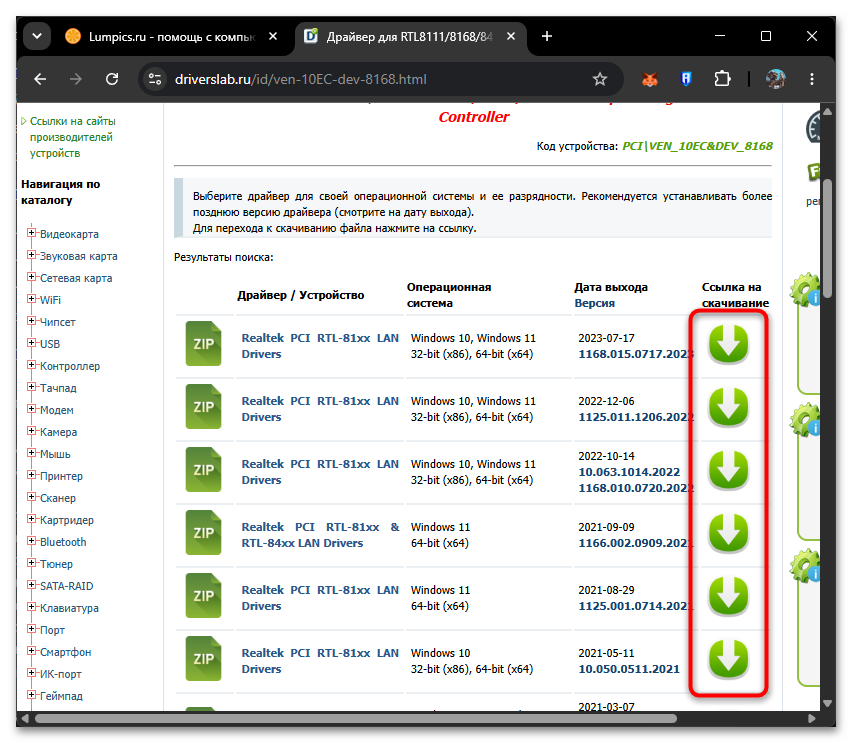This screenshot has width=852, height=743.
Task: Open the Геймпад catalog item
Action: [61, 696]
